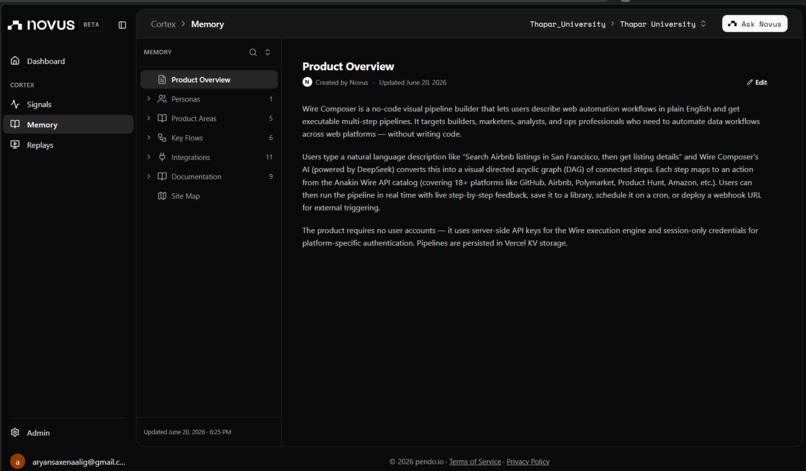Open Admin gear icon
The width and height of the screenshot is (806, 471).
coord(15,432)
